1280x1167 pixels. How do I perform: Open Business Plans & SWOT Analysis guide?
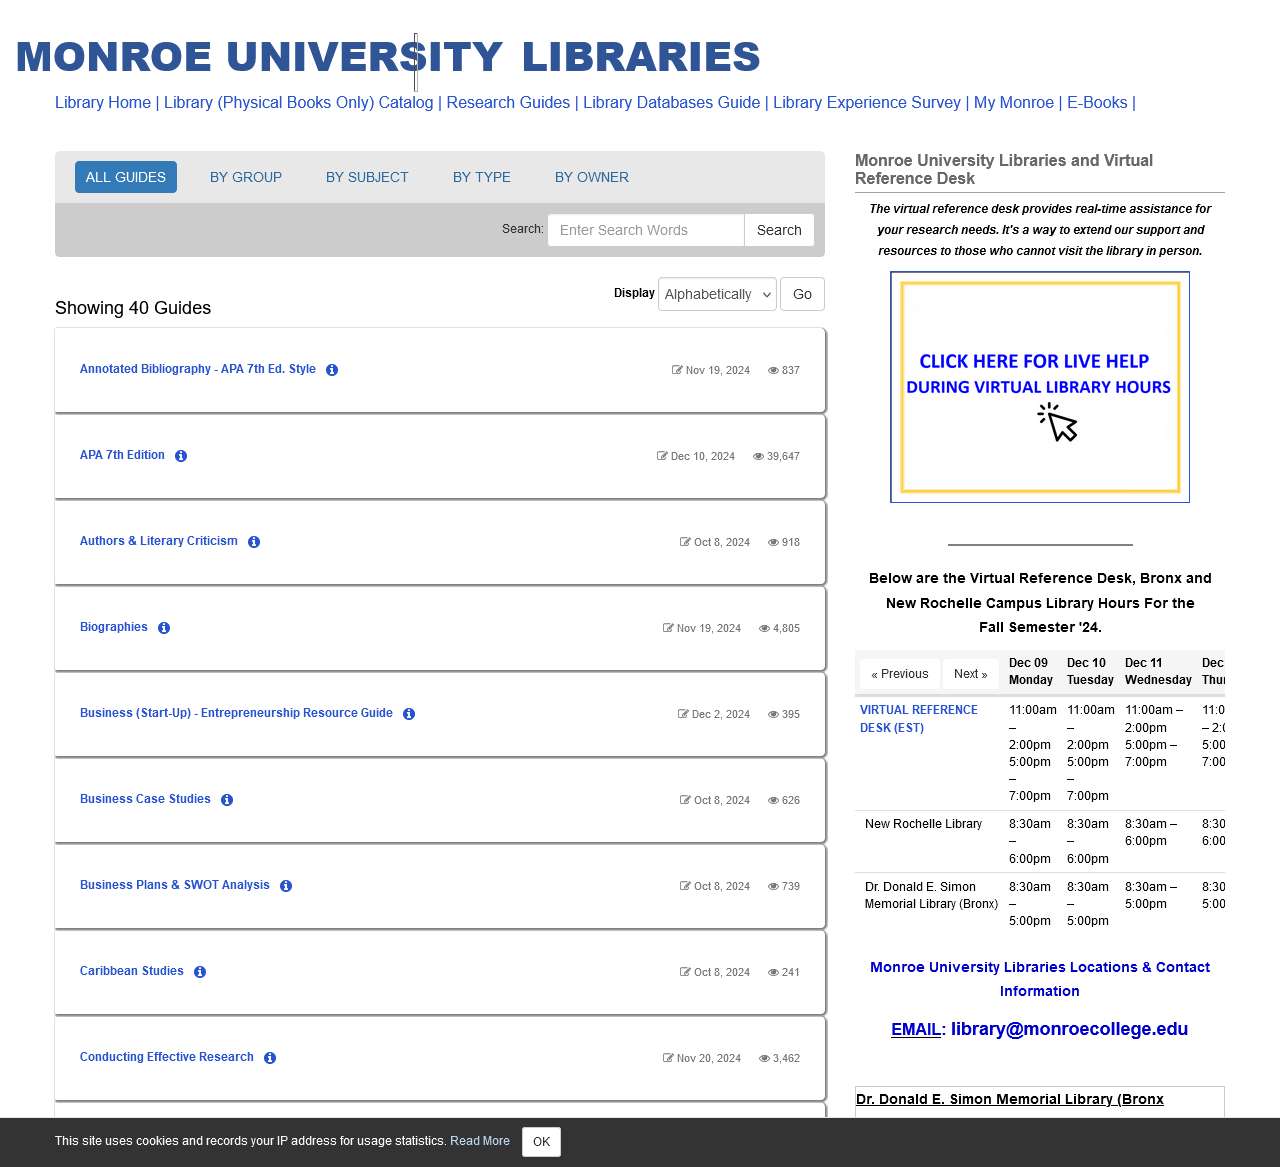click(175, 885)
